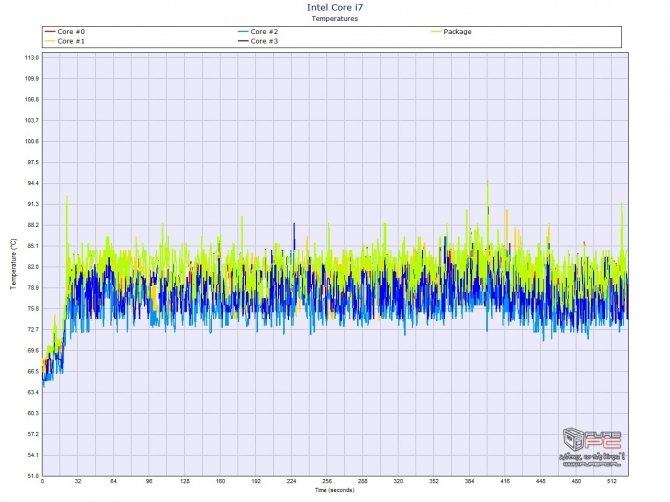The image size is (670, 502).
Task: Click the Core #3 legend entry
Action: 258,41
